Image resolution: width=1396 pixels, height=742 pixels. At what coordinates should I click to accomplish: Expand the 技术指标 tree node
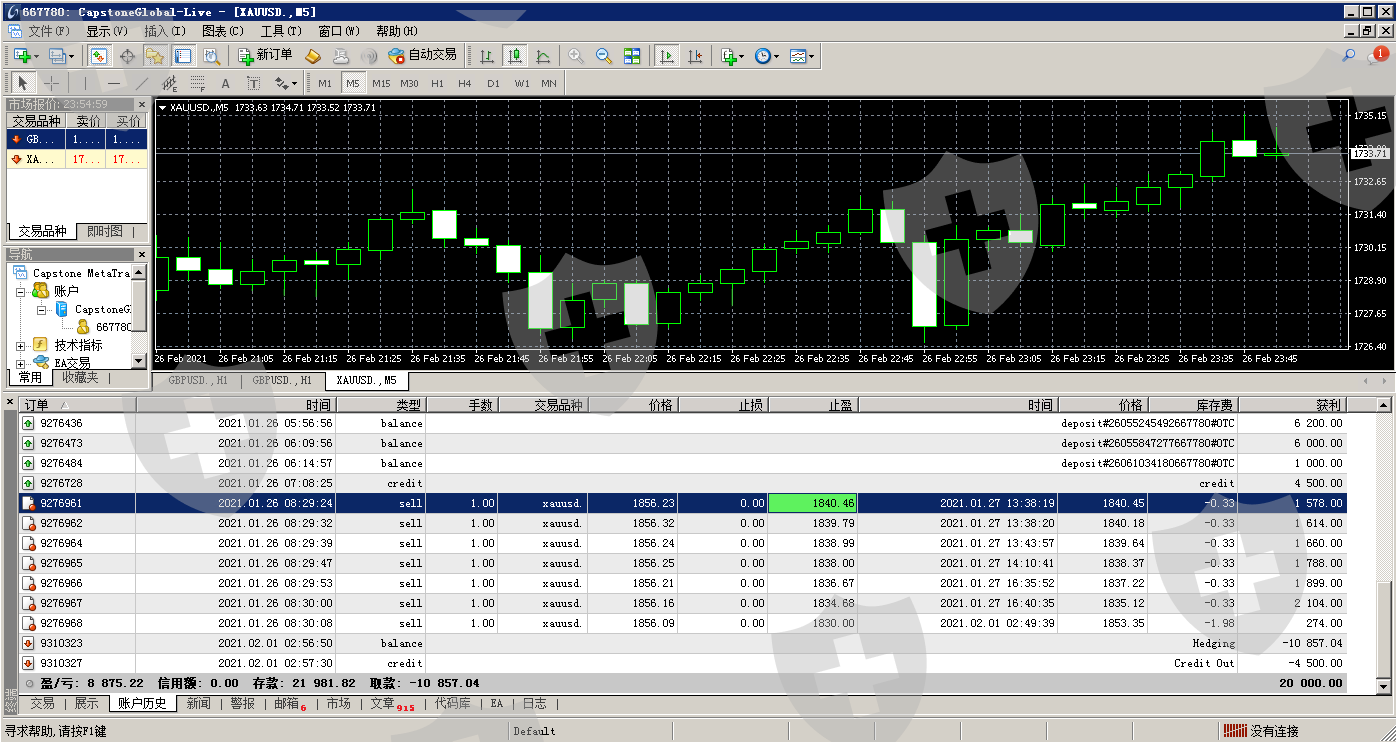[x=21, y=345]
